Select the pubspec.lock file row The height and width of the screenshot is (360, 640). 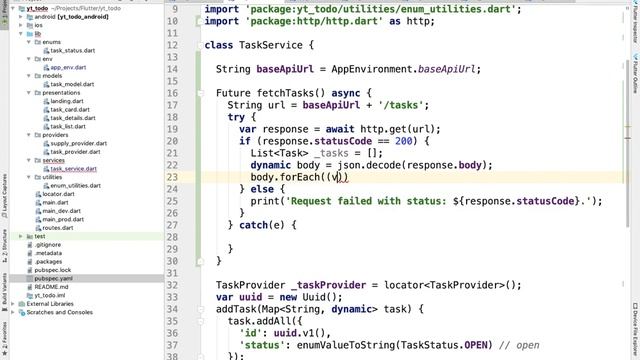point(87,270)
